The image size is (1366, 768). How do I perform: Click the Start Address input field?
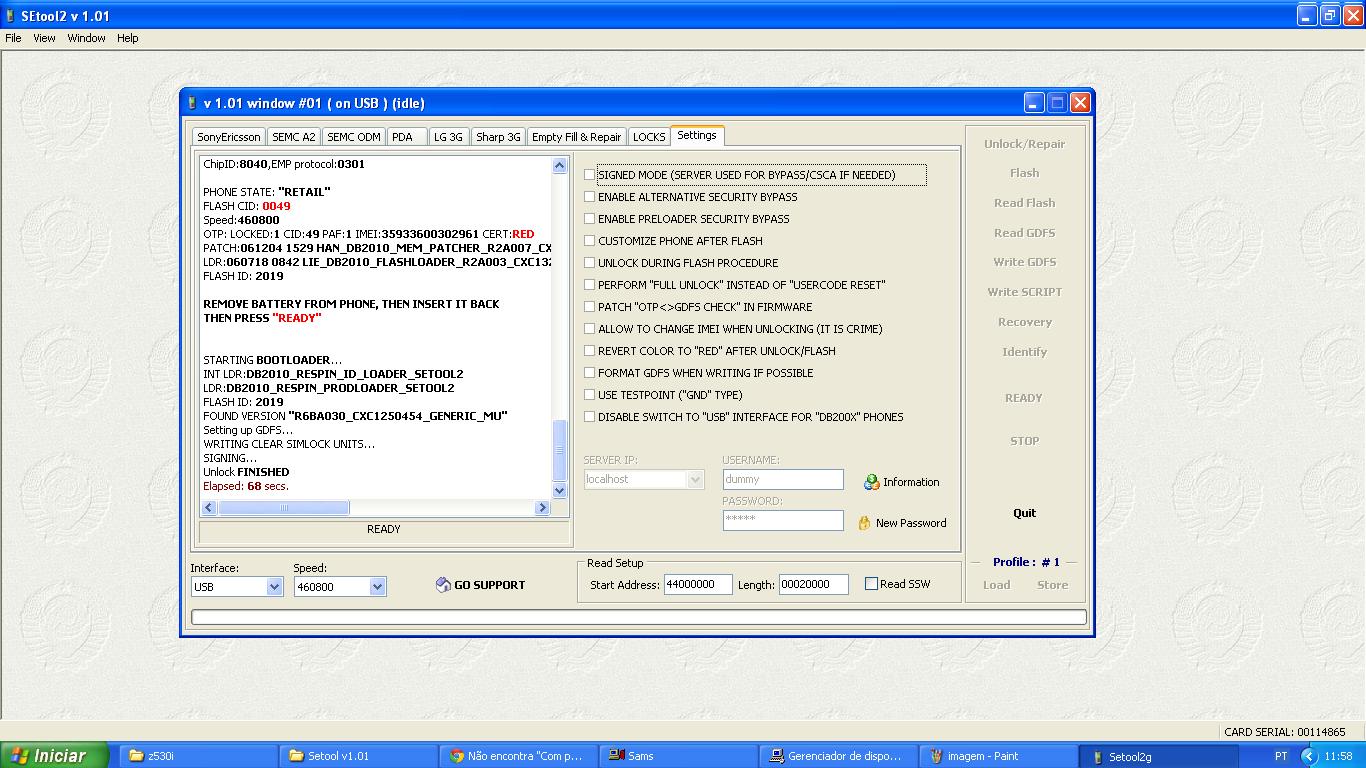[698, 584]
